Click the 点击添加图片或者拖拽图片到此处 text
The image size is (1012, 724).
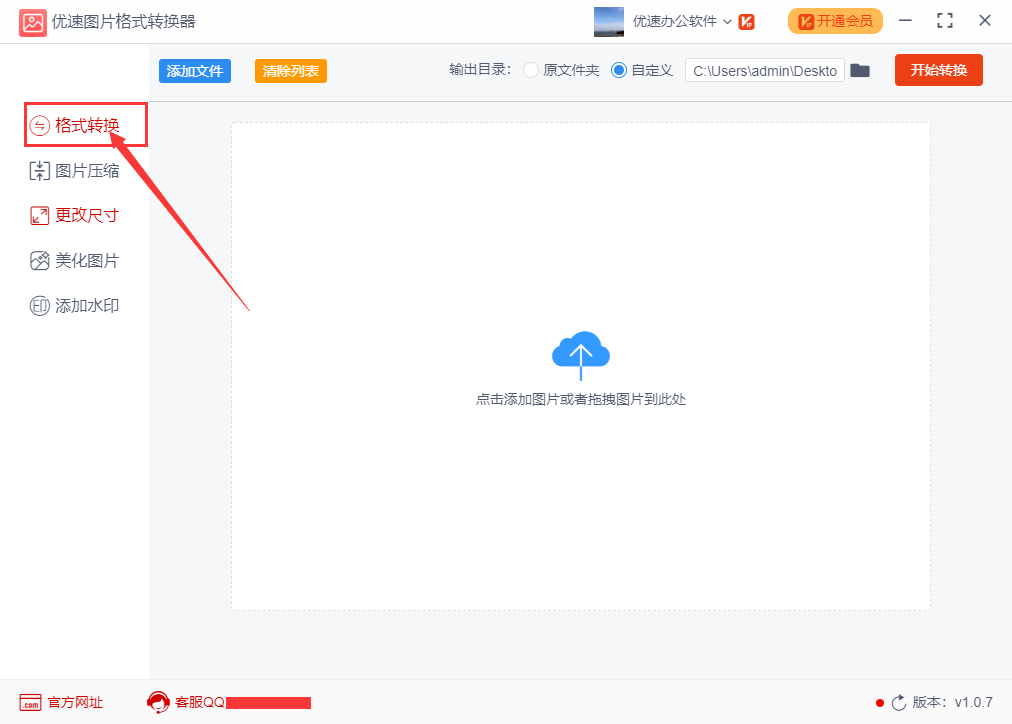pos(581,399)
